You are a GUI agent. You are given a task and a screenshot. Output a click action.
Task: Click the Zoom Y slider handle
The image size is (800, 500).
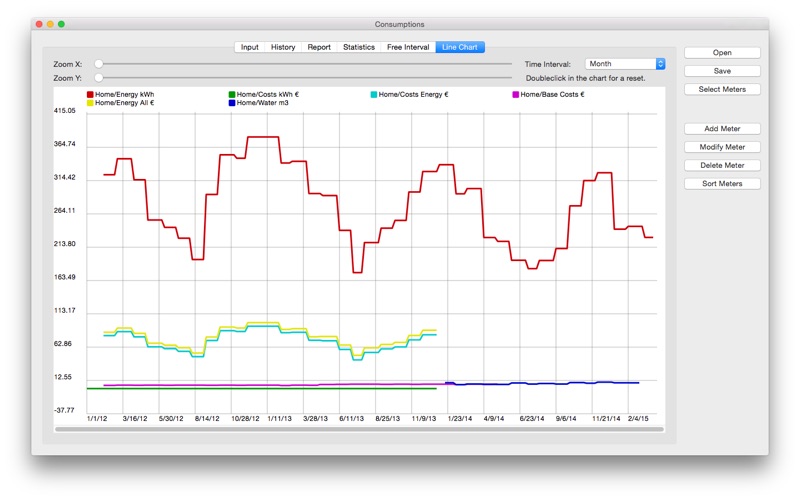click(98, 78)
